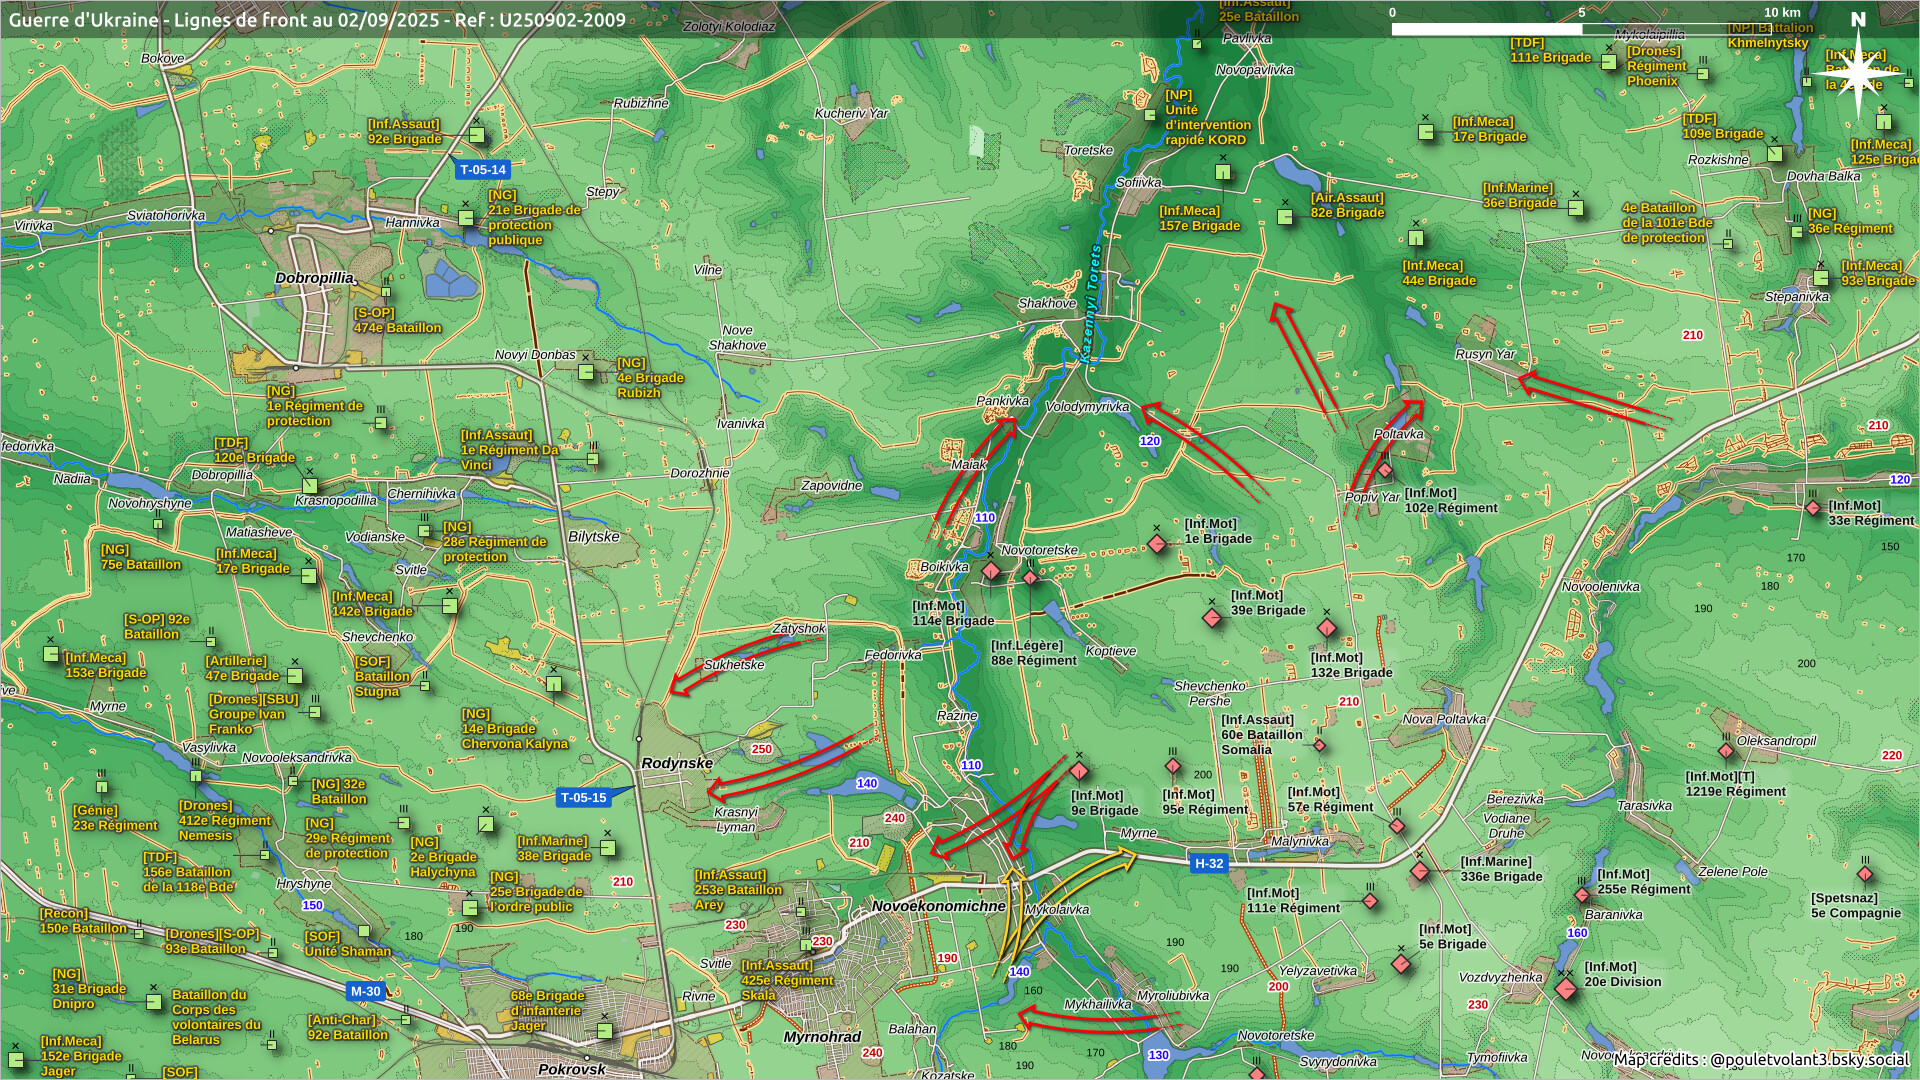
Task: Click the Kazennyi Torets river label
Action: click(1091, 303)
